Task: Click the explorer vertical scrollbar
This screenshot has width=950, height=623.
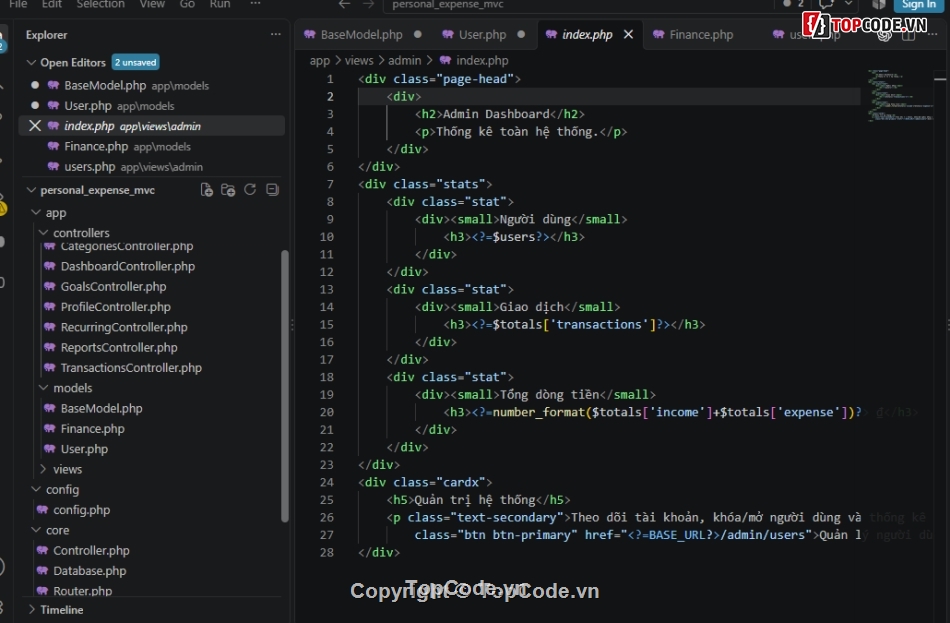Action: click(285, 385)
